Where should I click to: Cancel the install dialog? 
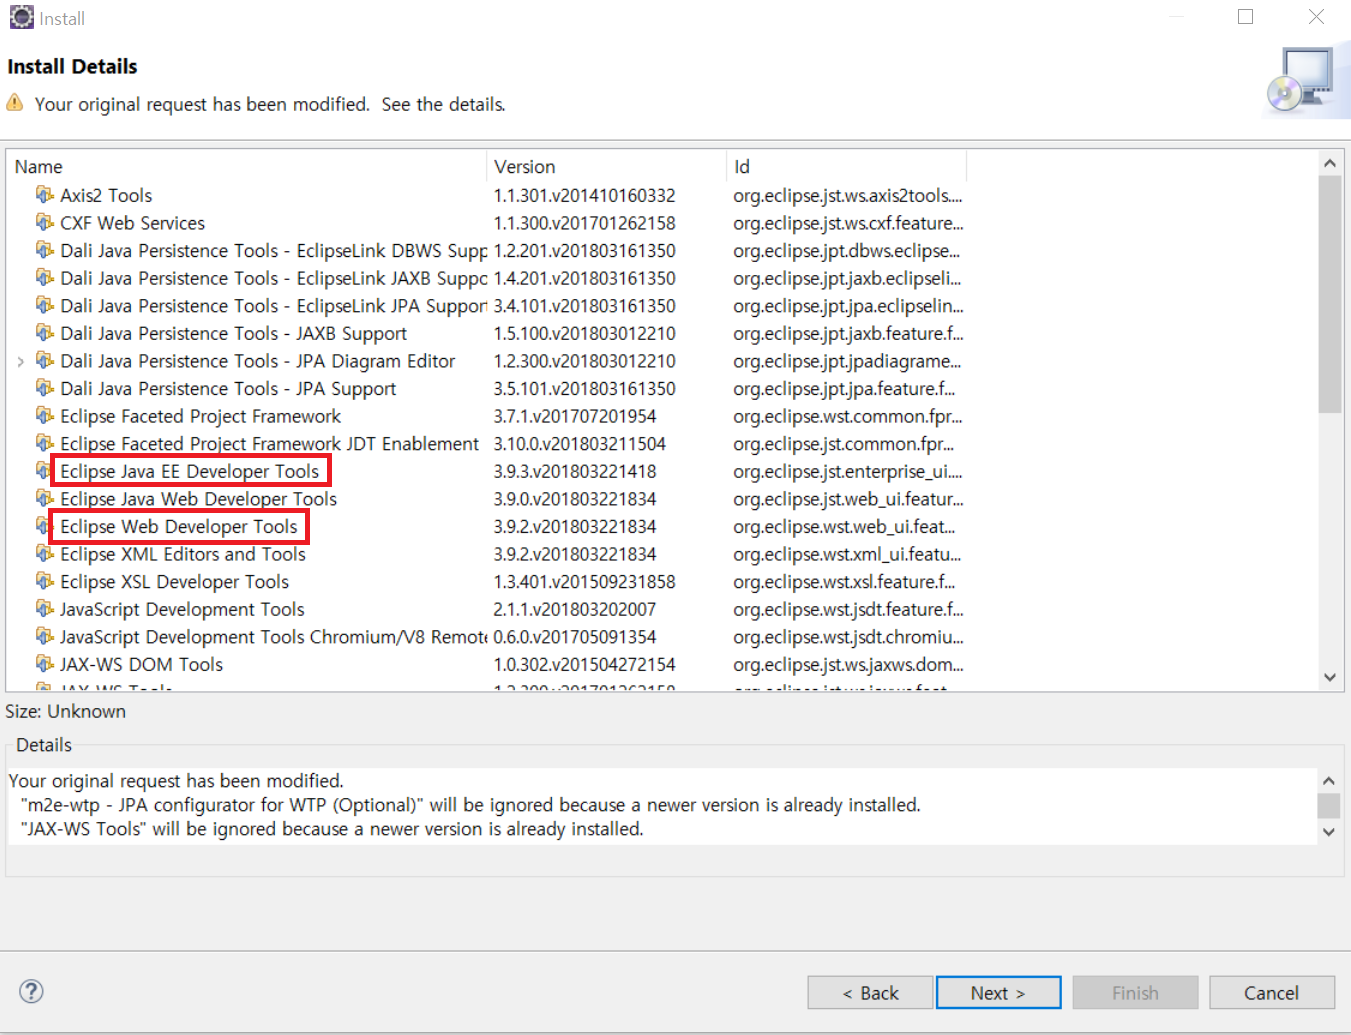1271,992
